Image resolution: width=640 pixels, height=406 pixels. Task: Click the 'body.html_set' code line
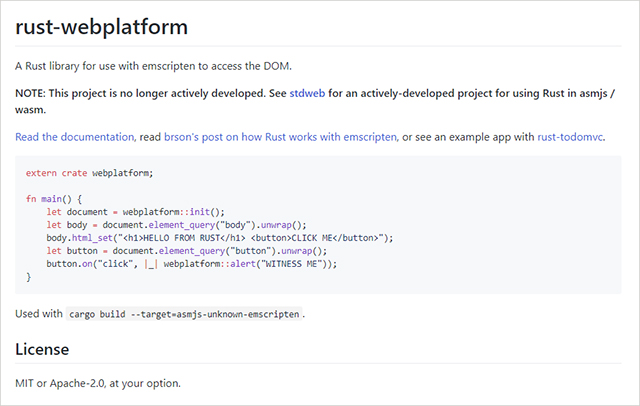coord(220,238)
